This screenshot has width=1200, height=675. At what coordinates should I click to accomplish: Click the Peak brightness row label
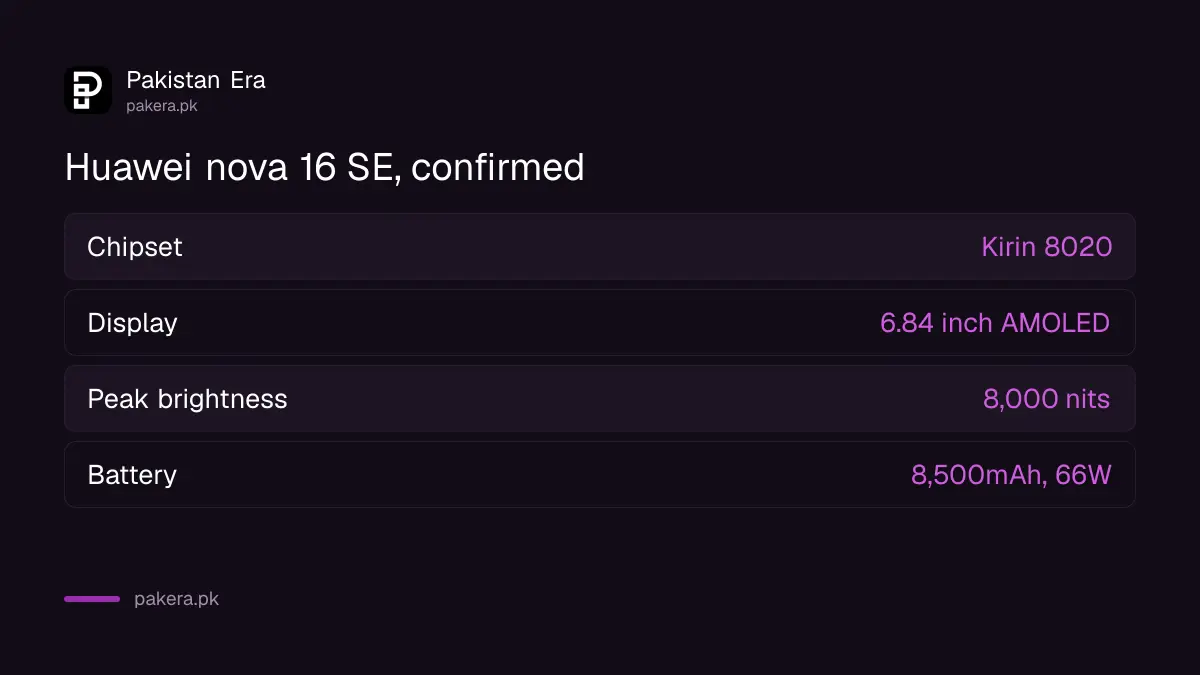187,399
